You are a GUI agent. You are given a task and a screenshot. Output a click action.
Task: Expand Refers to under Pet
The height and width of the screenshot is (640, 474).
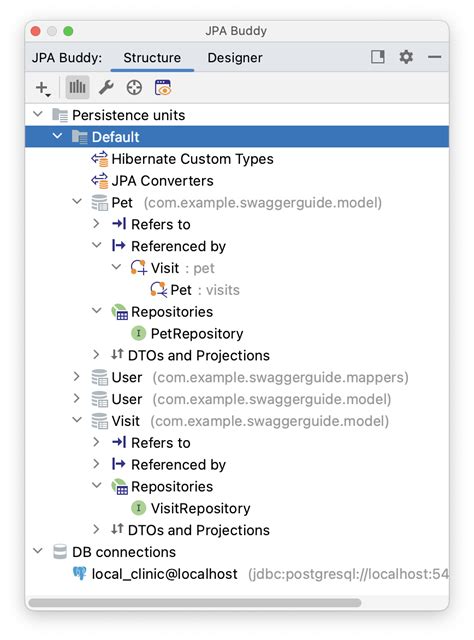(96, 223)
